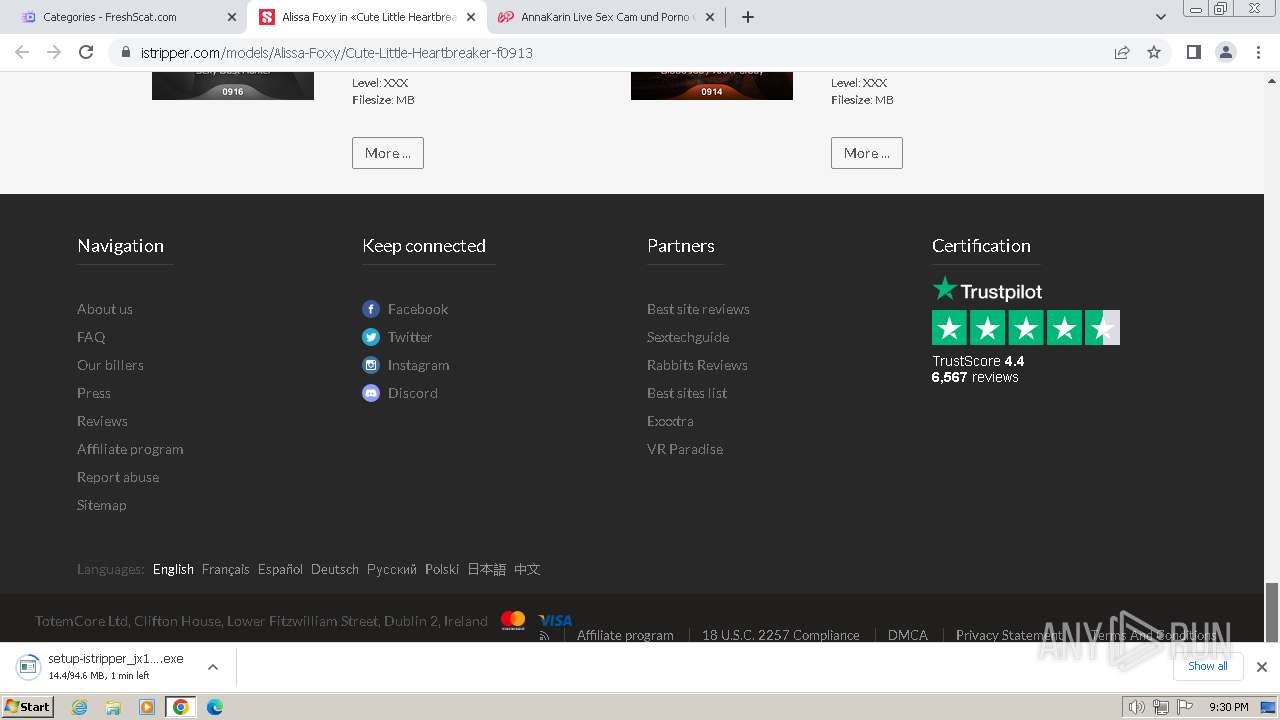Bookmark this page with the star icon

click(x=1154, y=52)
